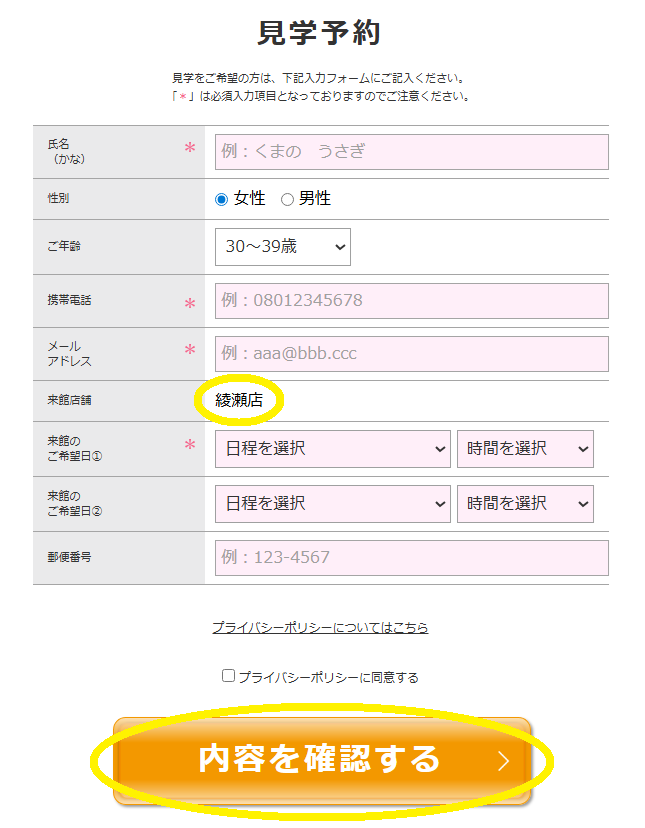This screenshot has width=645, height=828.
Task: Click the 綾瀬店 store name text
Action: [239, 401]
